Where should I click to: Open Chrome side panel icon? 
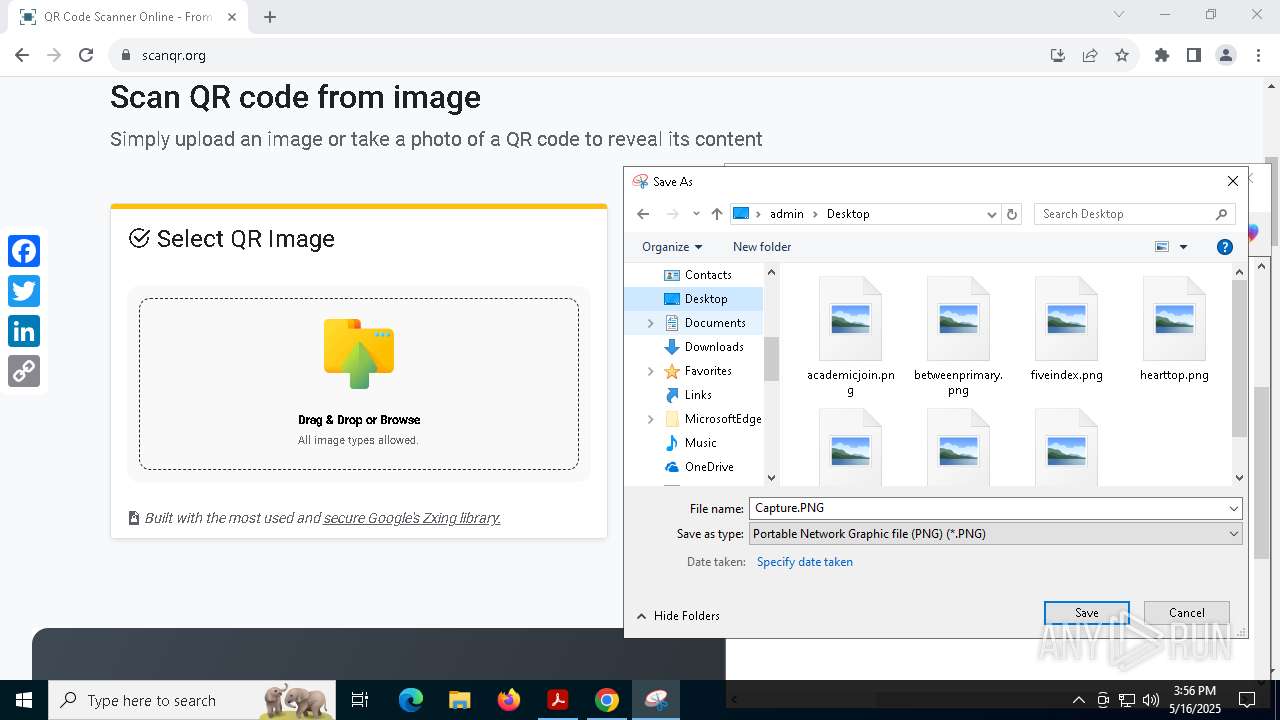[1194, 55]
